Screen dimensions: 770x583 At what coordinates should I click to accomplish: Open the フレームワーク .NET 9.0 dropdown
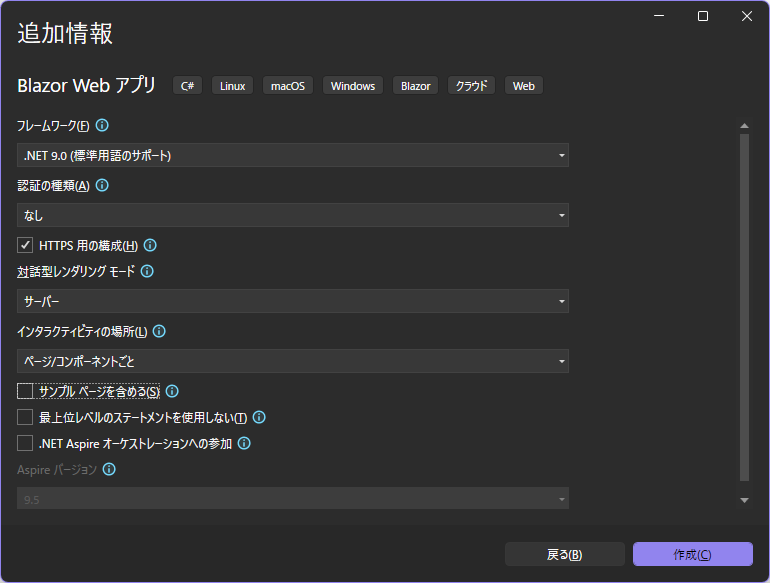pyautogui.click(x=293, y=155)
